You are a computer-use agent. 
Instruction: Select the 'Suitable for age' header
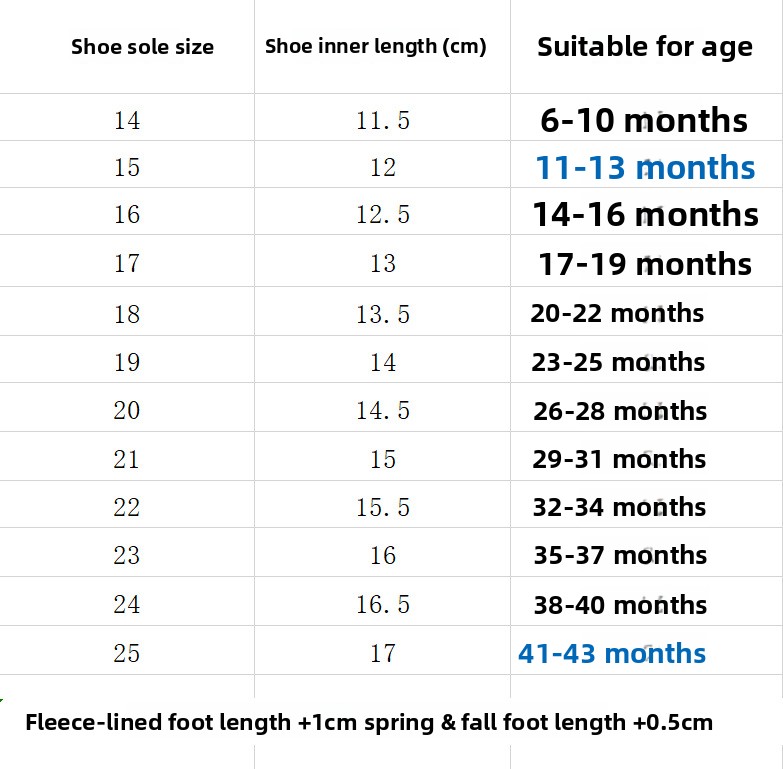(645, 47)
